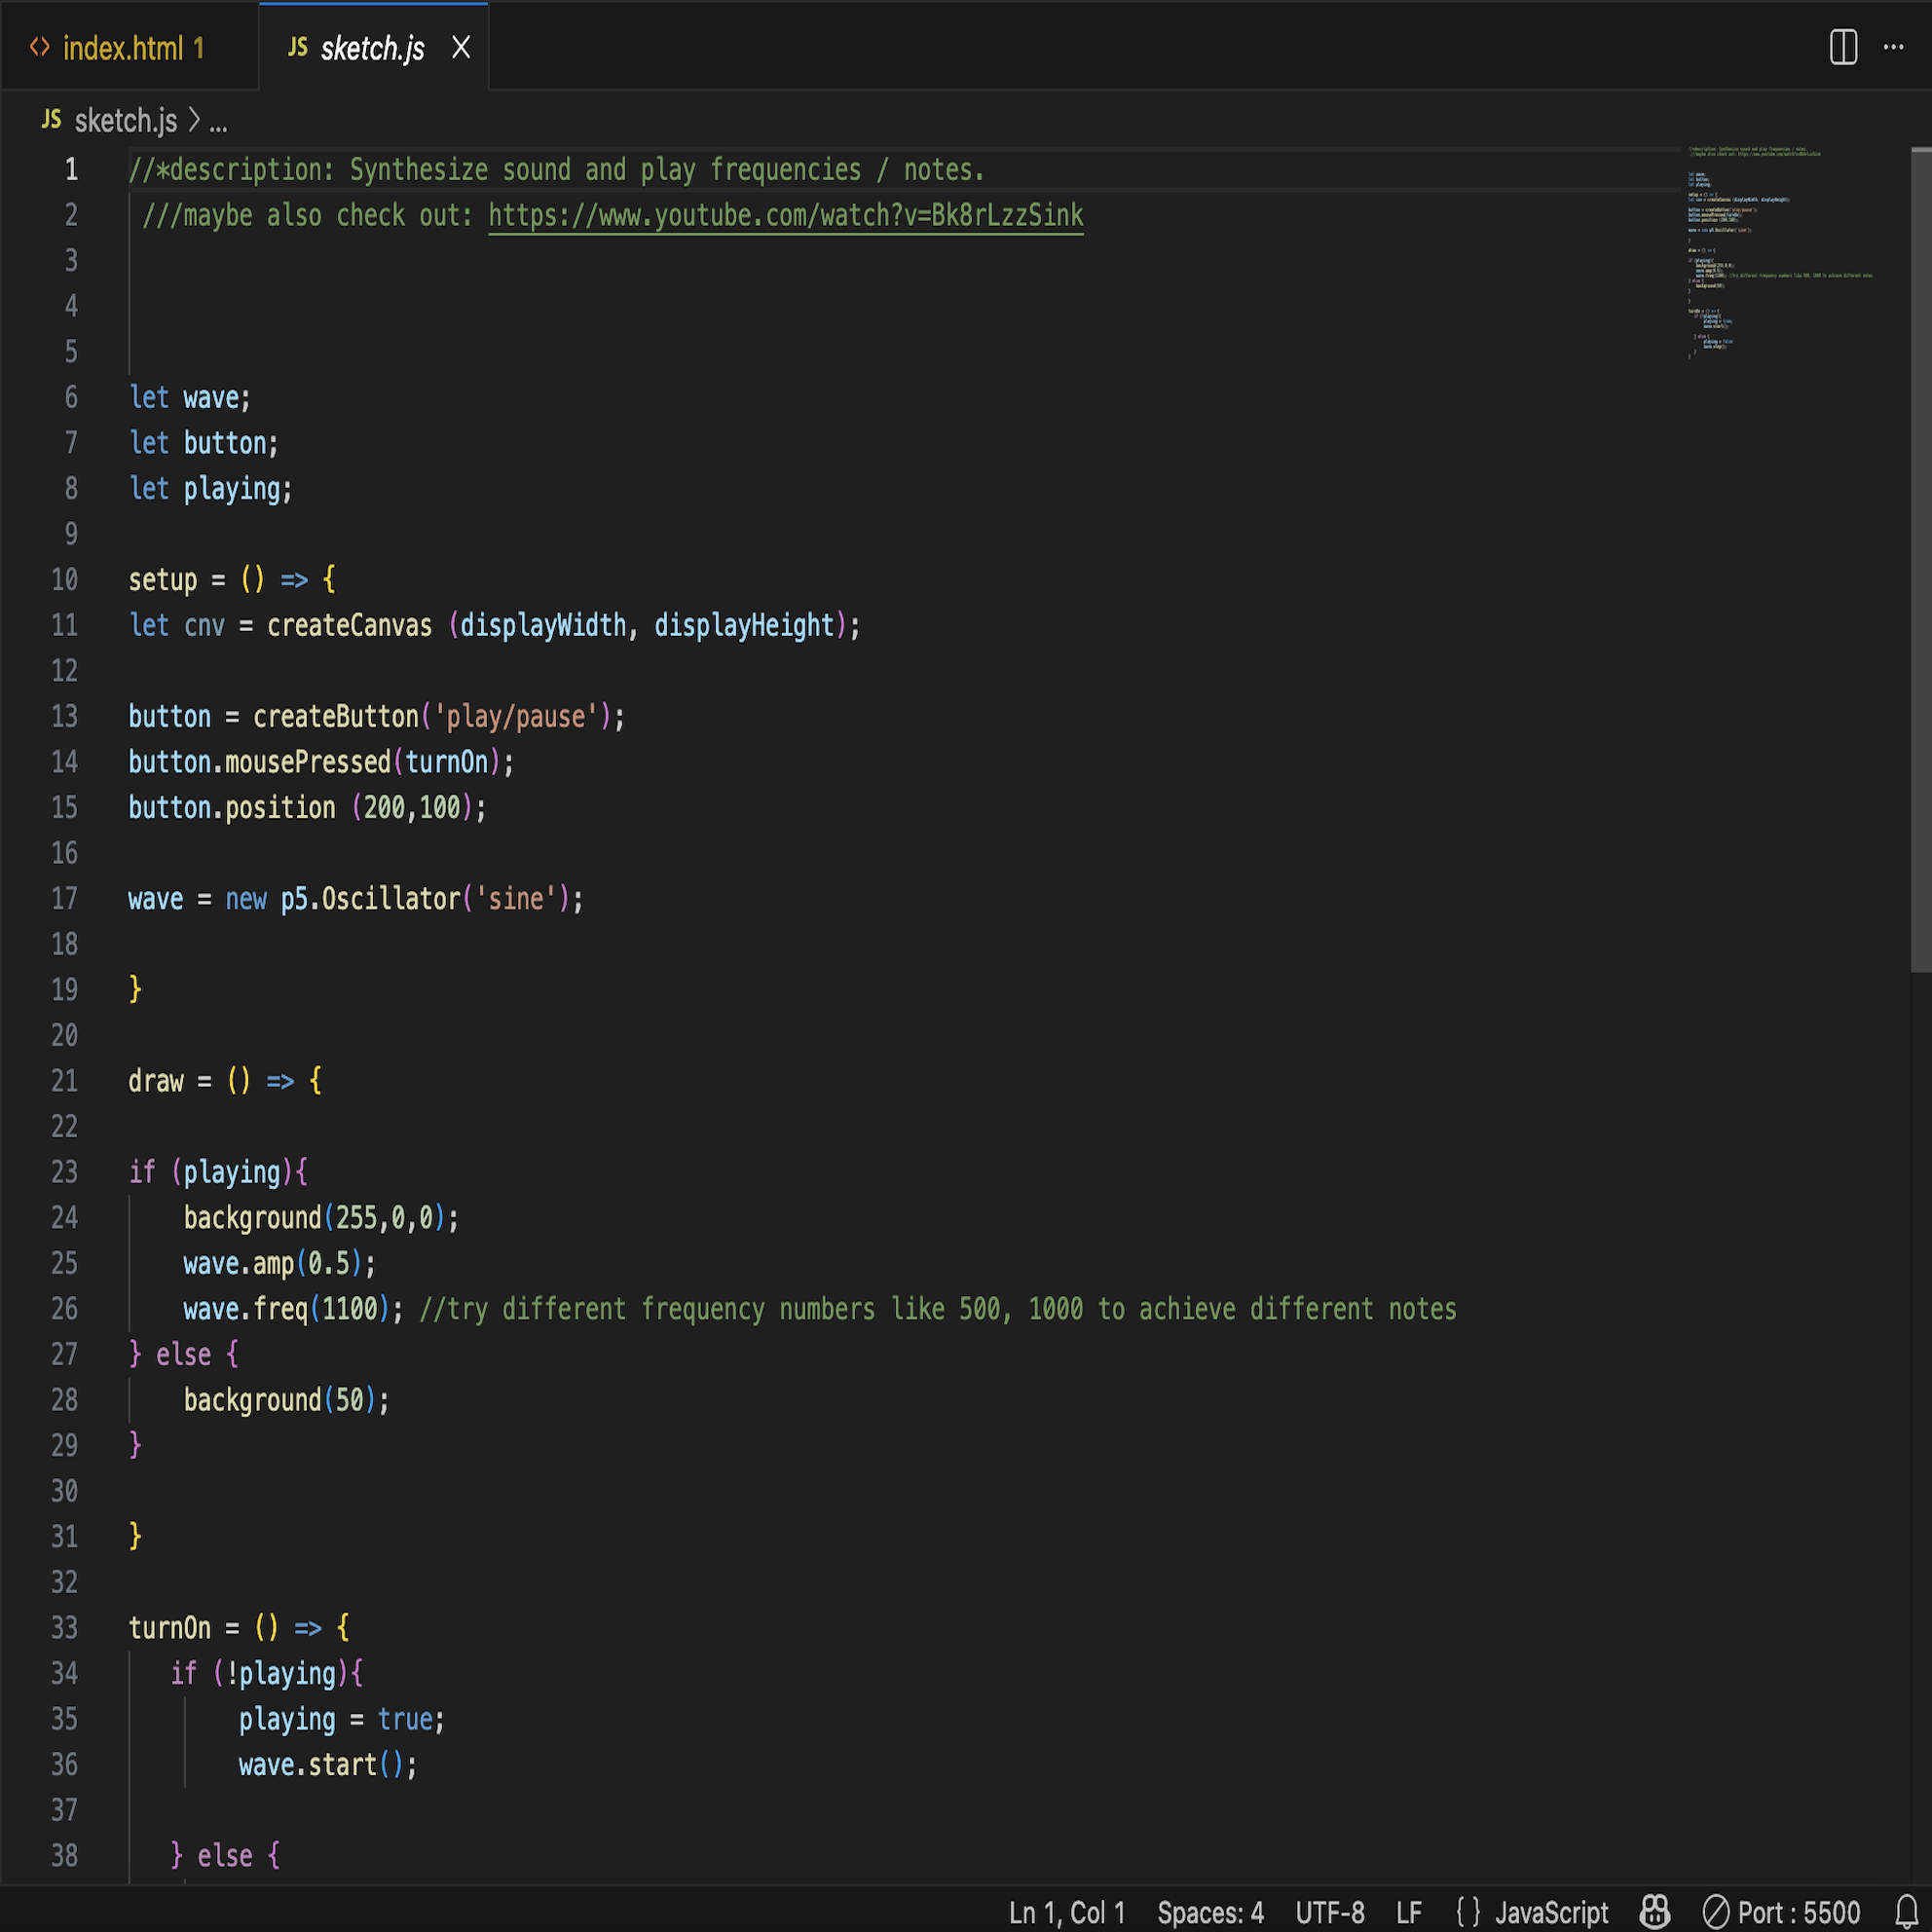Screen dimensions: 1932x1932
Task: Click 'p5.Oscillator' on line 17
Action: [370, 898]
